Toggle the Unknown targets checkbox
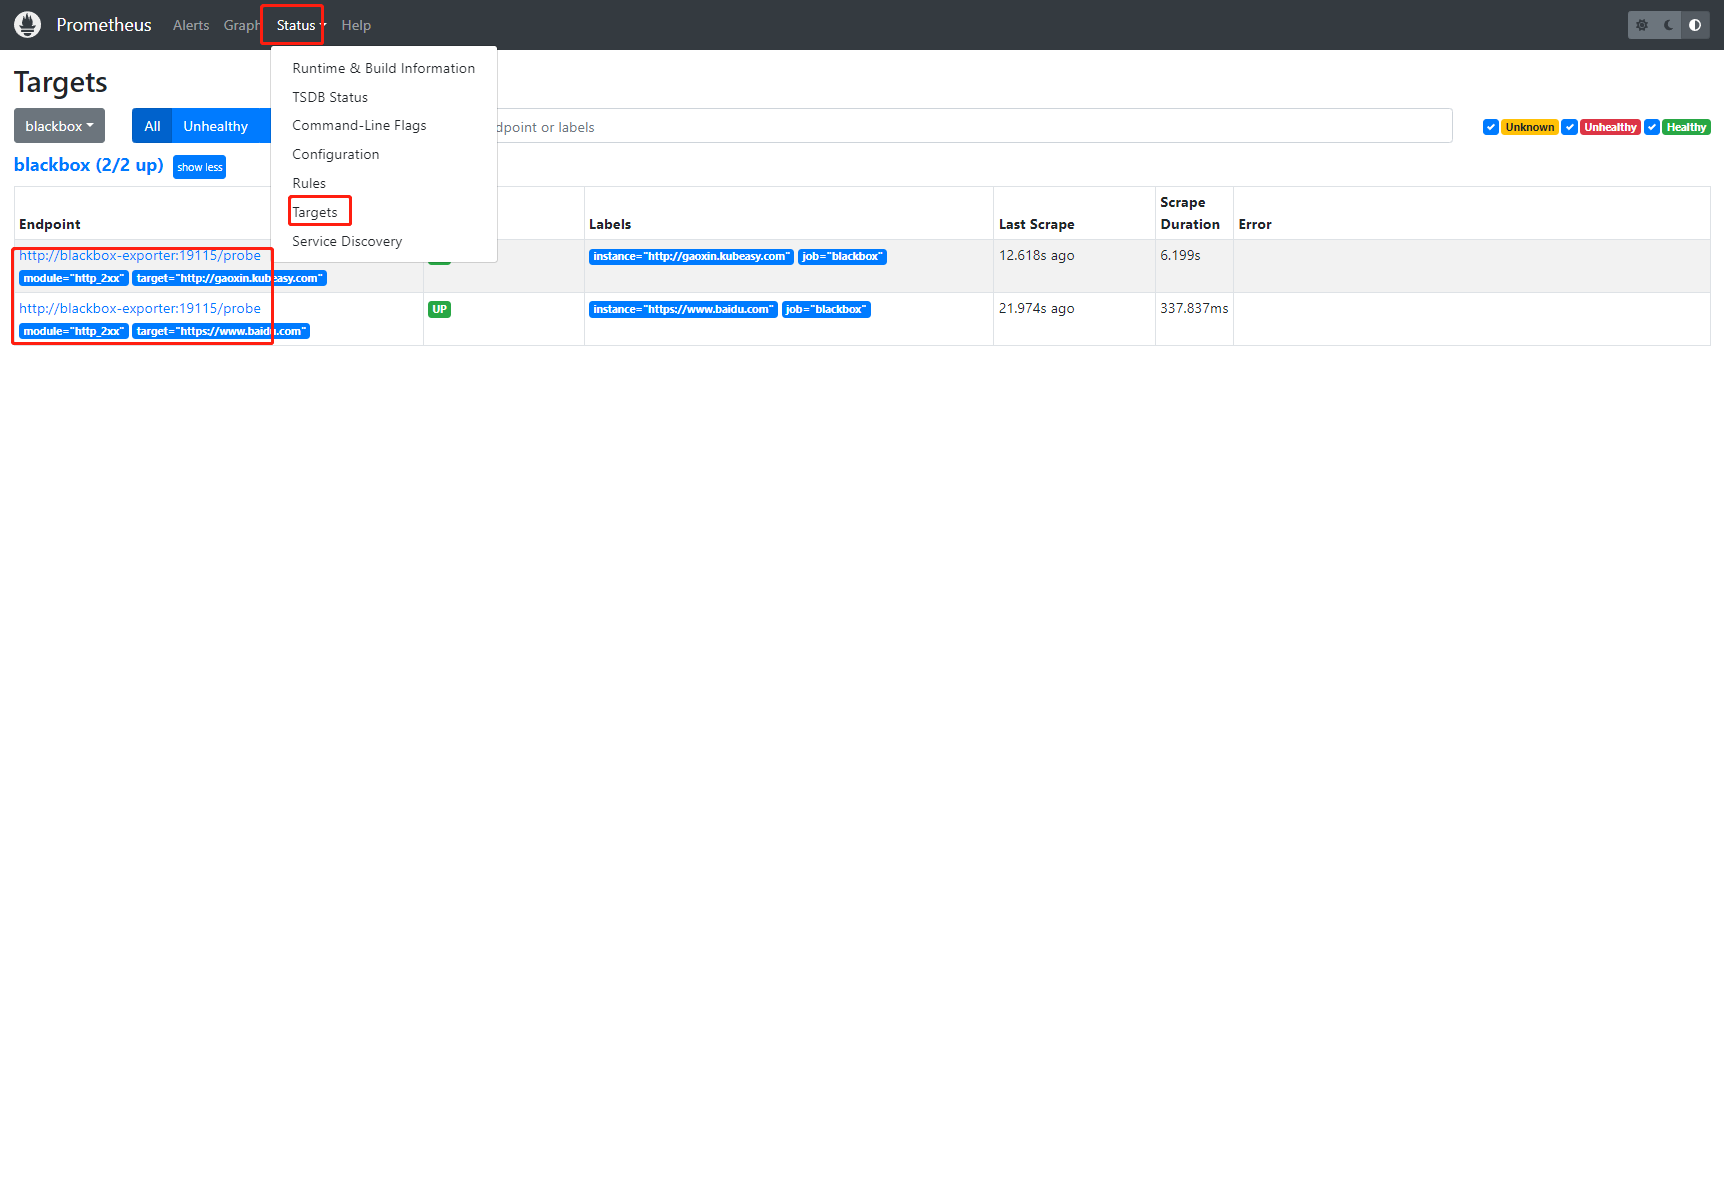This screenshot has height=1195, width=1724. click(1491, 127)
